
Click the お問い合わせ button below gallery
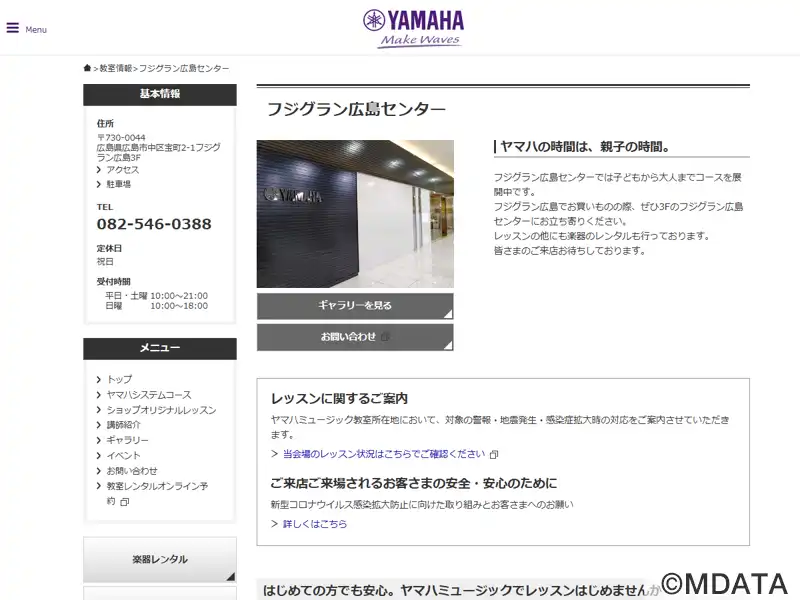point(355,337)
